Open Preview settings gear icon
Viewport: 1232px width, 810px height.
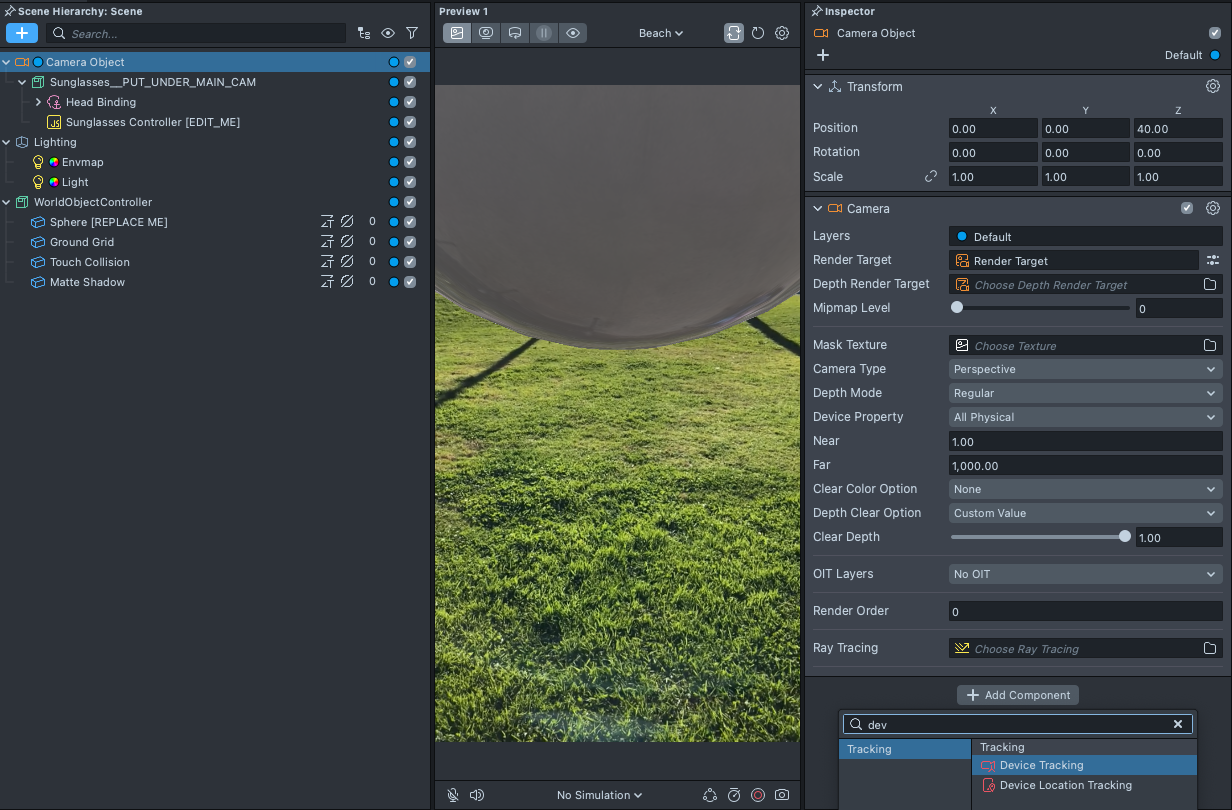[782, 33]
